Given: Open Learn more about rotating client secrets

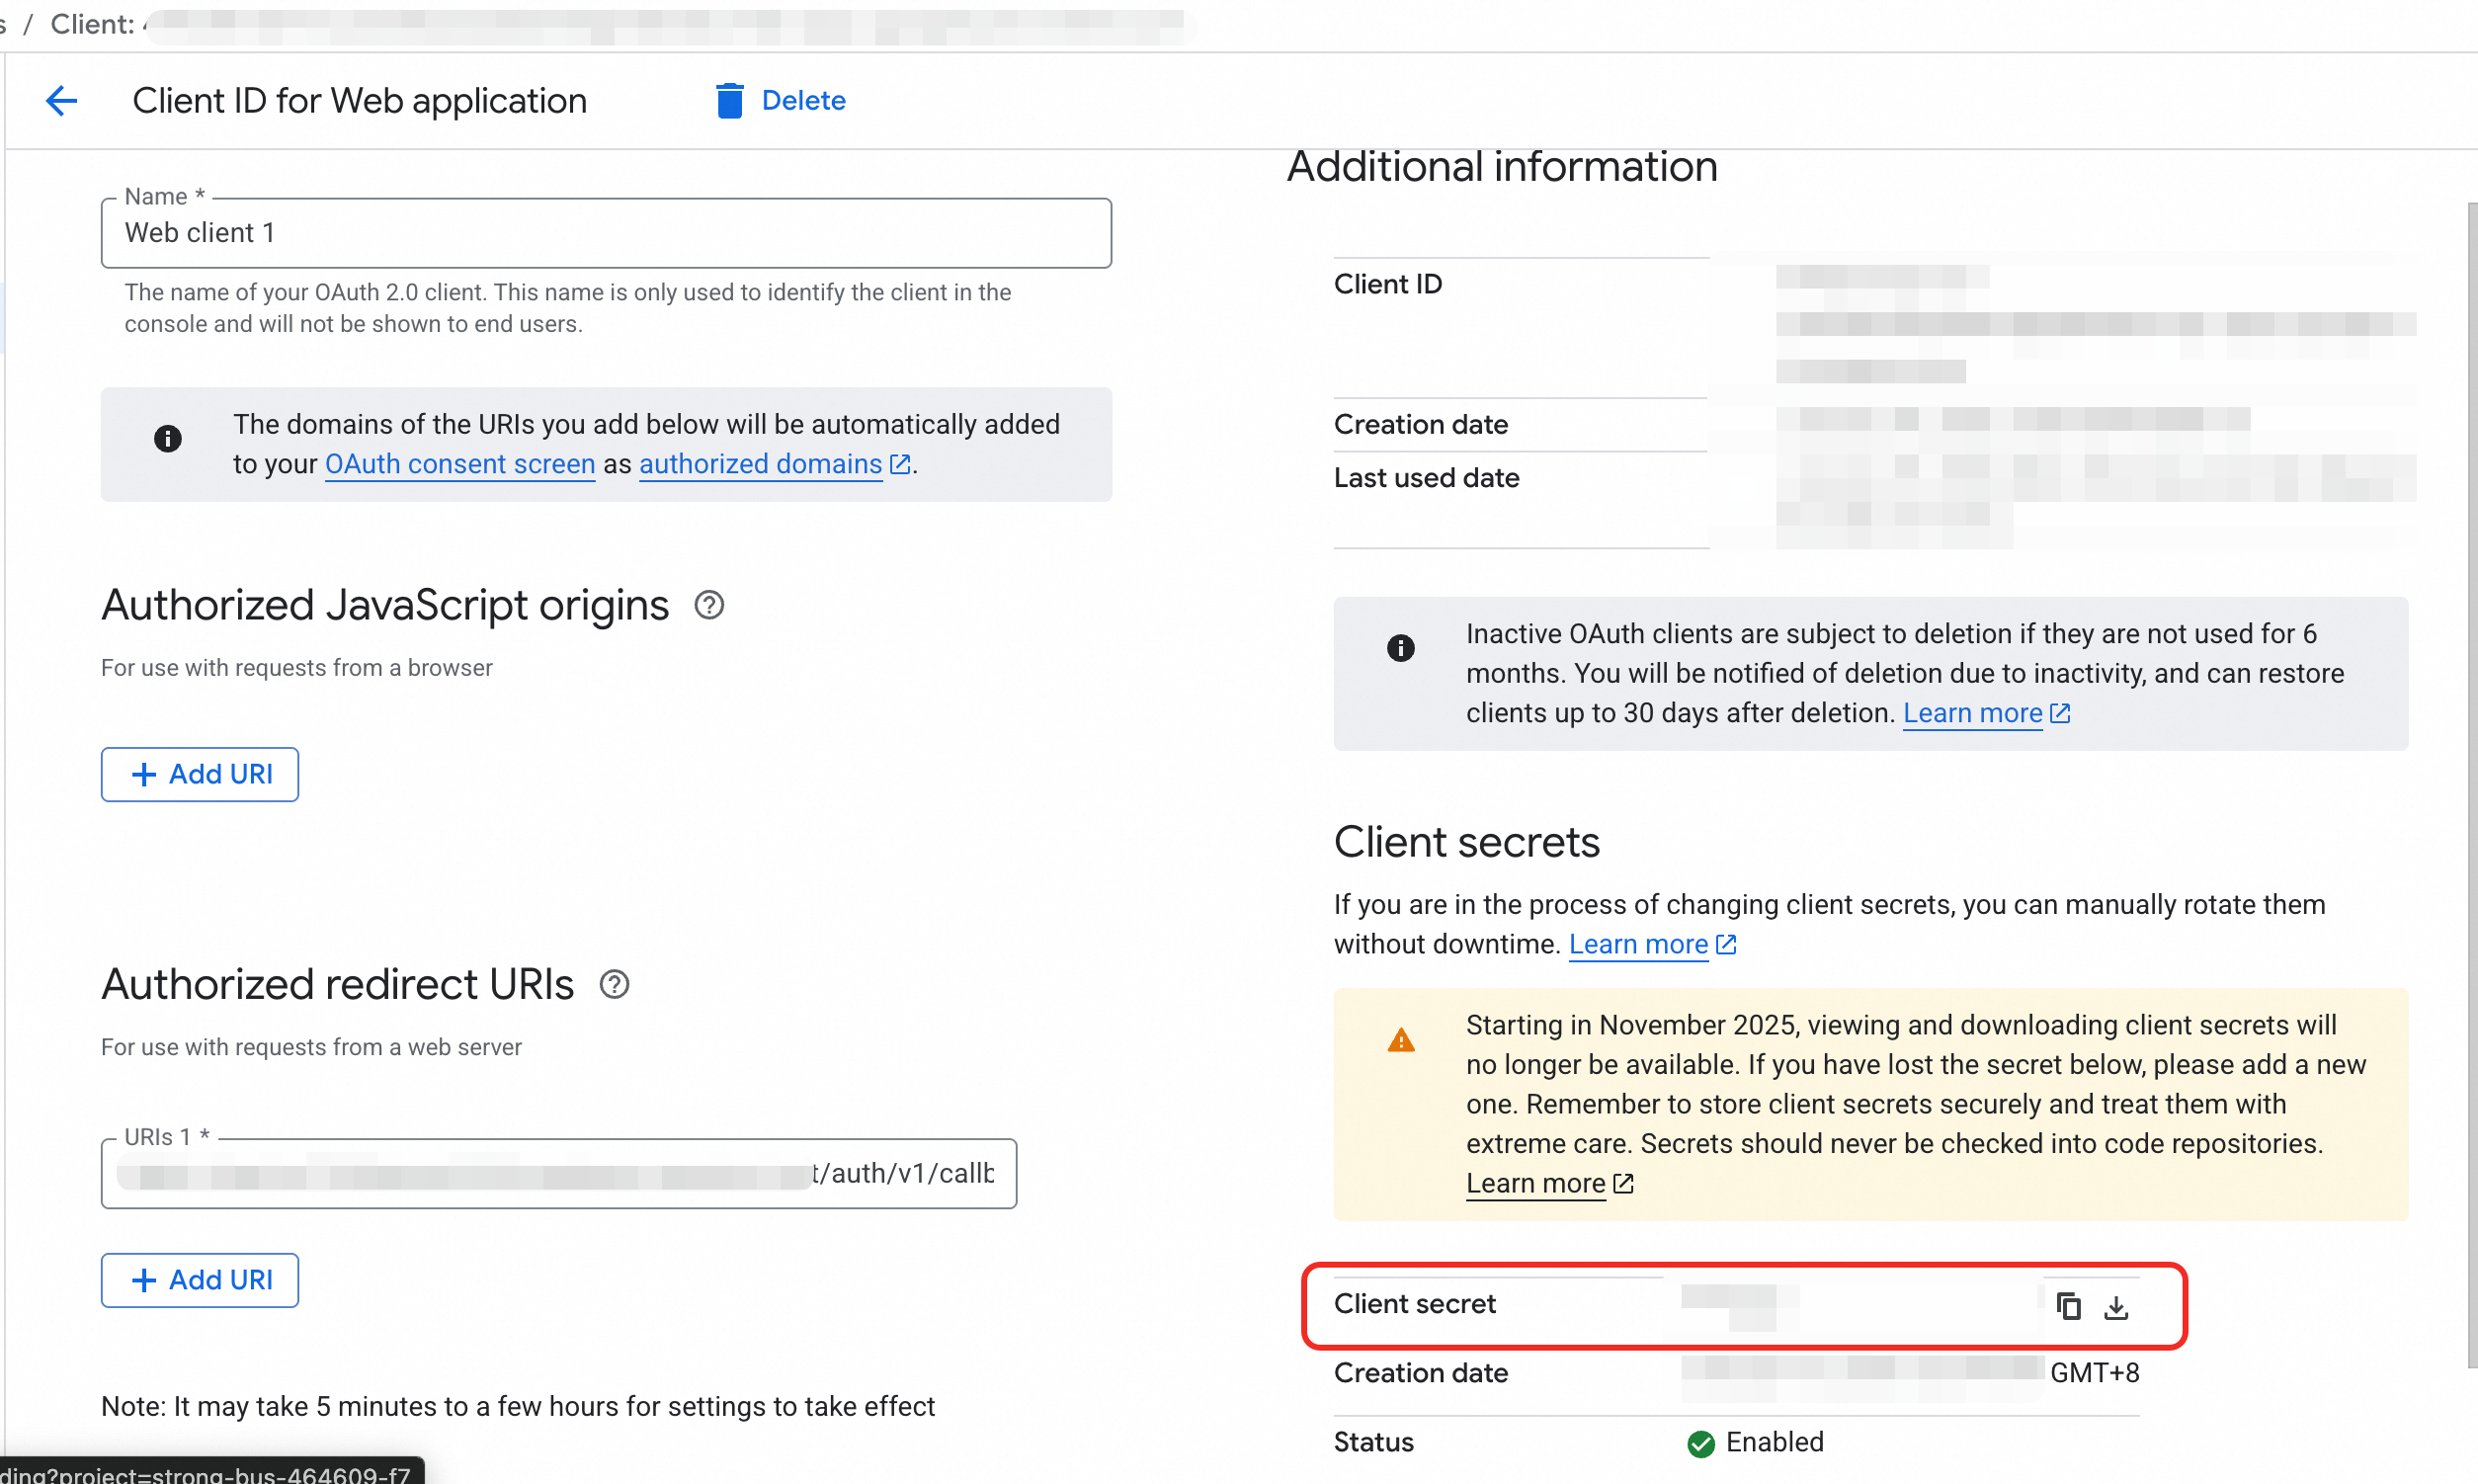Looking at the screenshot, I should (1638, 944).
